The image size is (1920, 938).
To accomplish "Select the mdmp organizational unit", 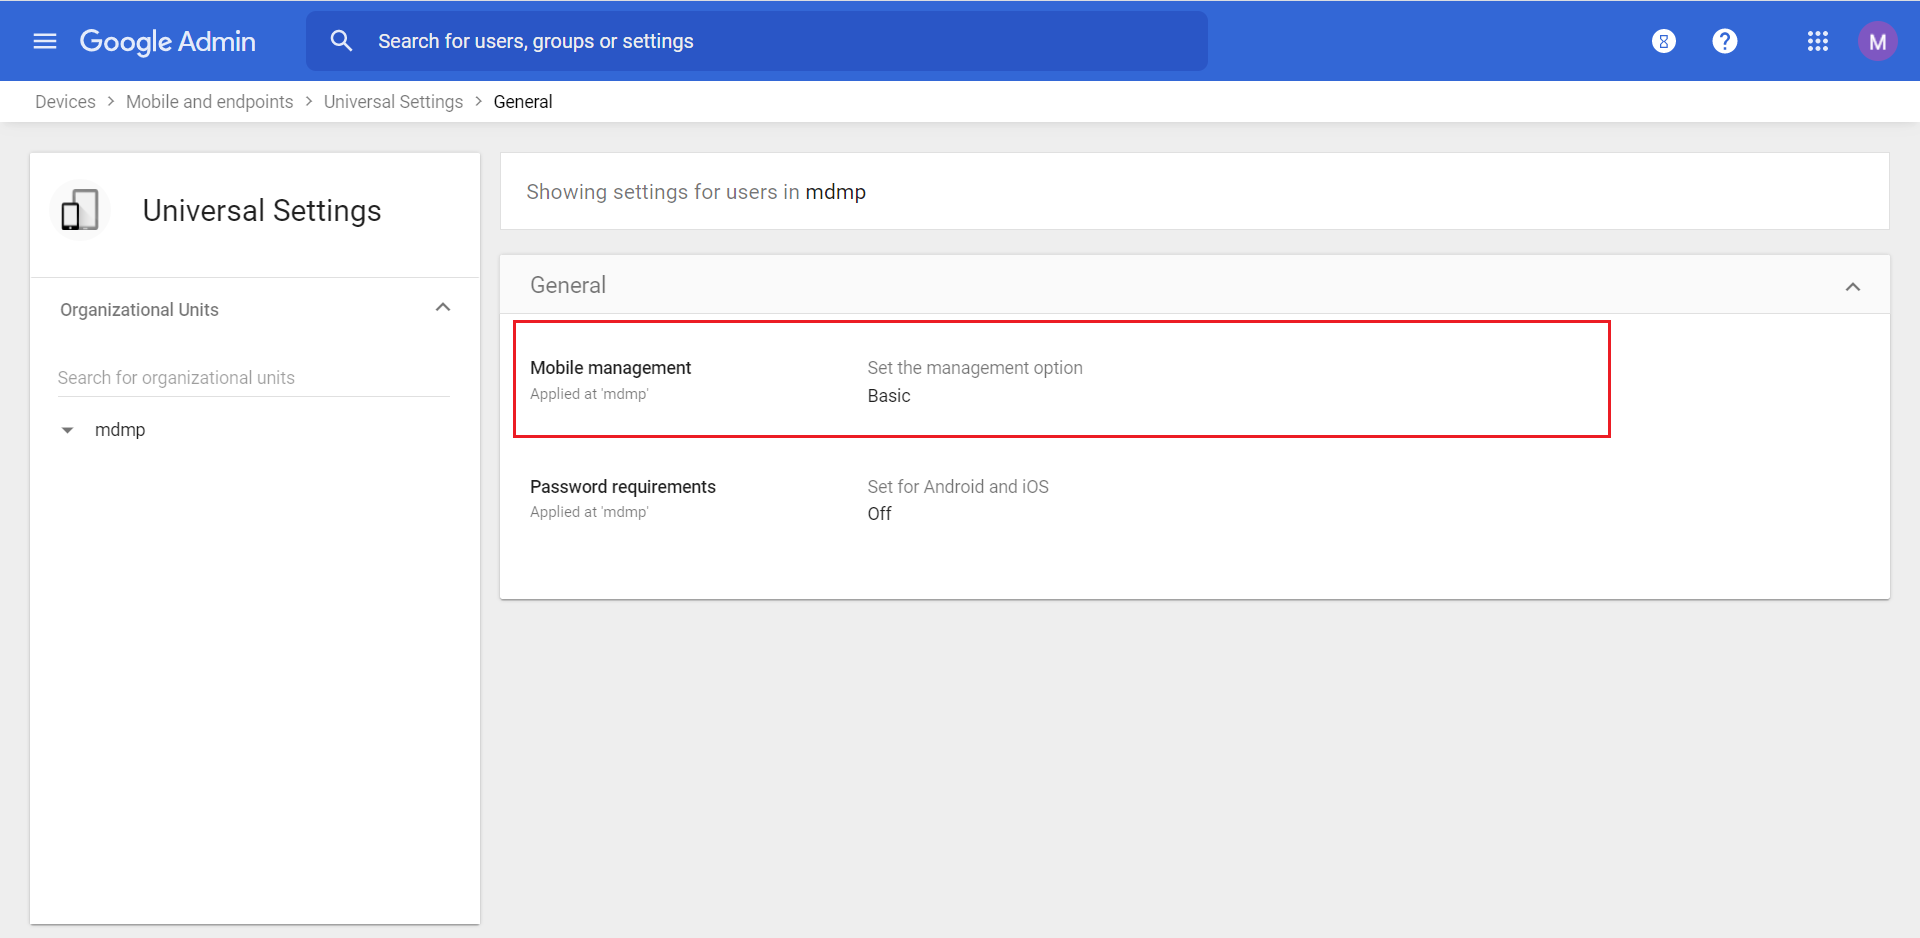I will click(x=120, y=430).
